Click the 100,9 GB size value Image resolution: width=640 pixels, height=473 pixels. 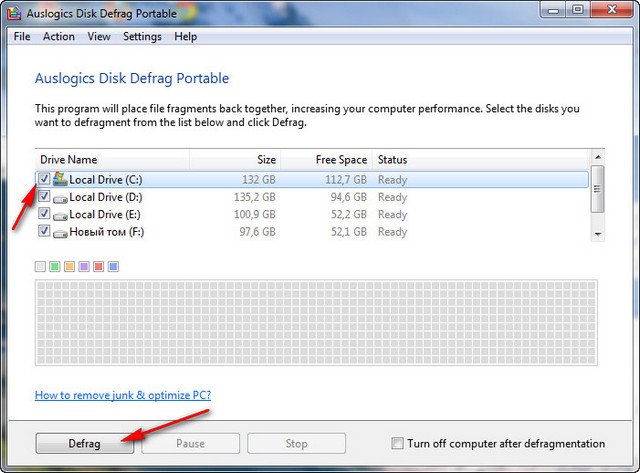[255, 214]
